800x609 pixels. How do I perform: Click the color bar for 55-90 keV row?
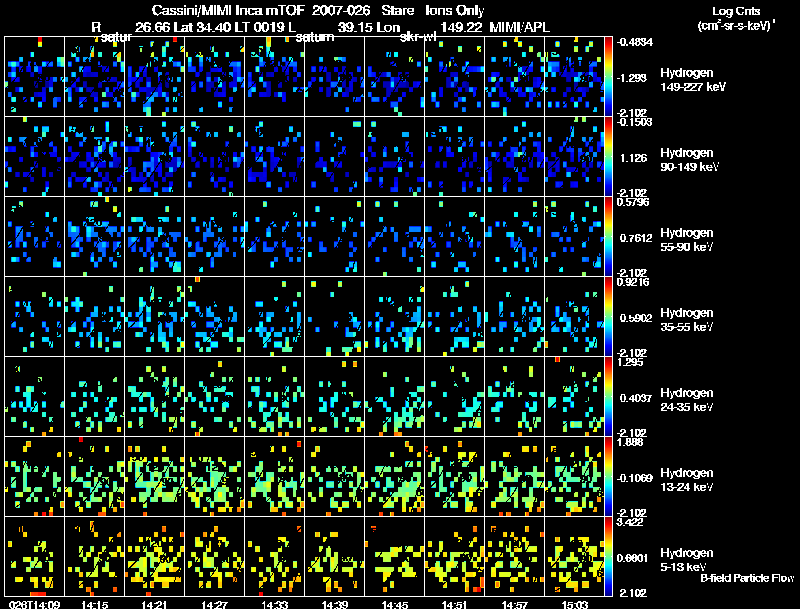click(x=608, y=237)
